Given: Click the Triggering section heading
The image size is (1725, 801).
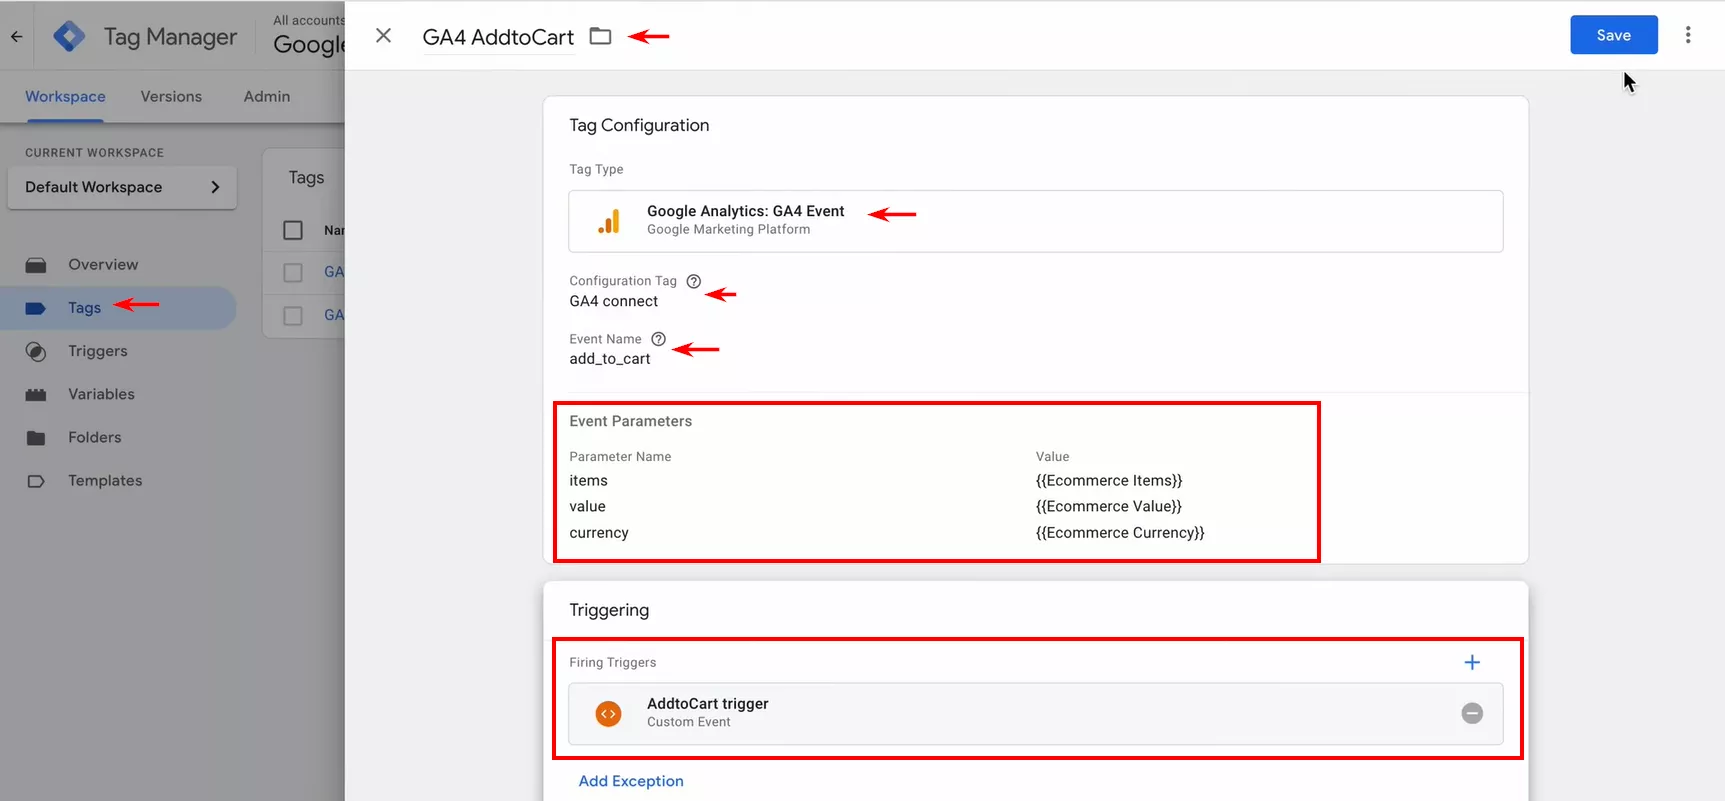Looking at the screenshot, I should (x=609, y=610).
